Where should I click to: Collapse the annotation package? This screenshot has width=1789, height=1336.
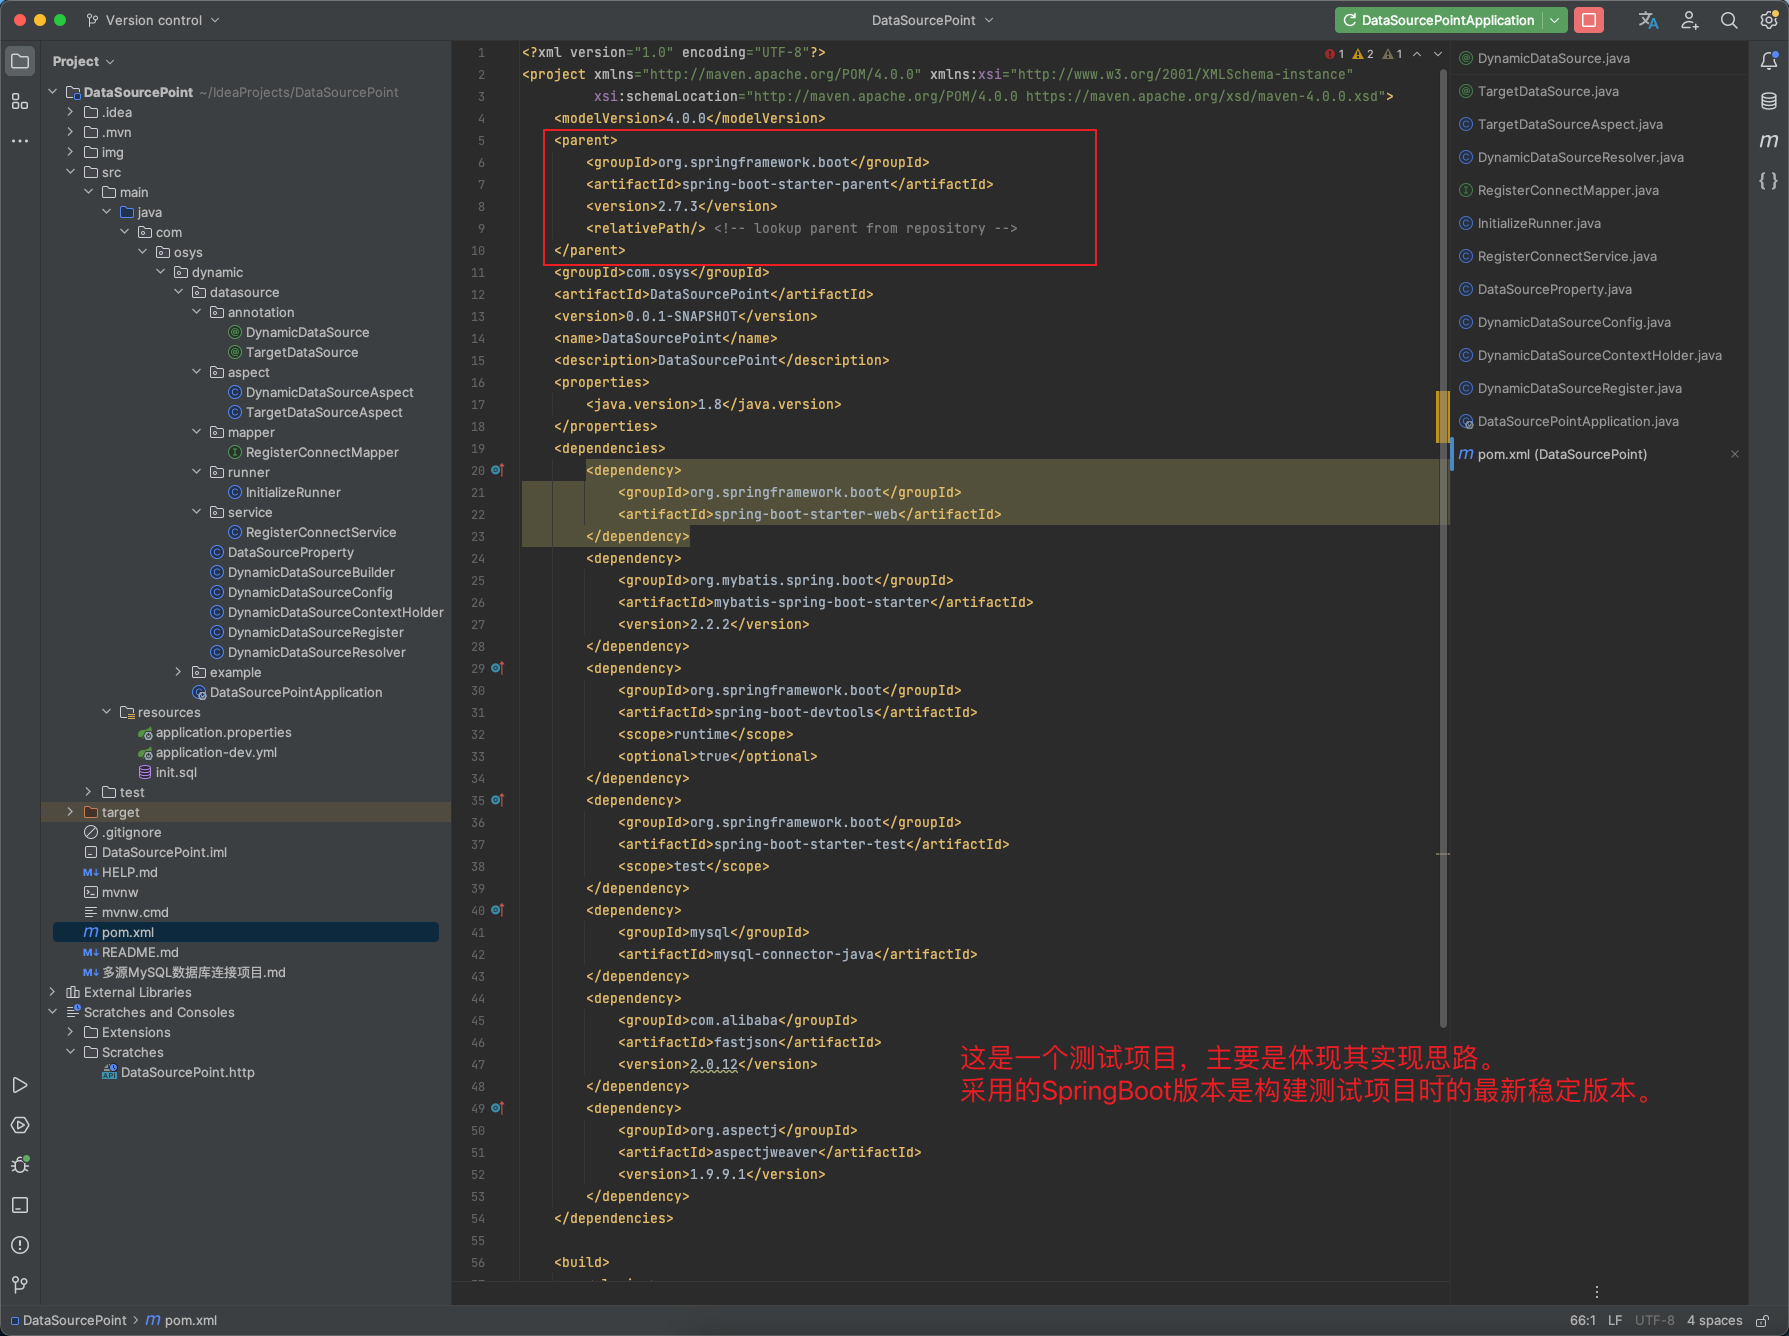[x=196, y=312]
